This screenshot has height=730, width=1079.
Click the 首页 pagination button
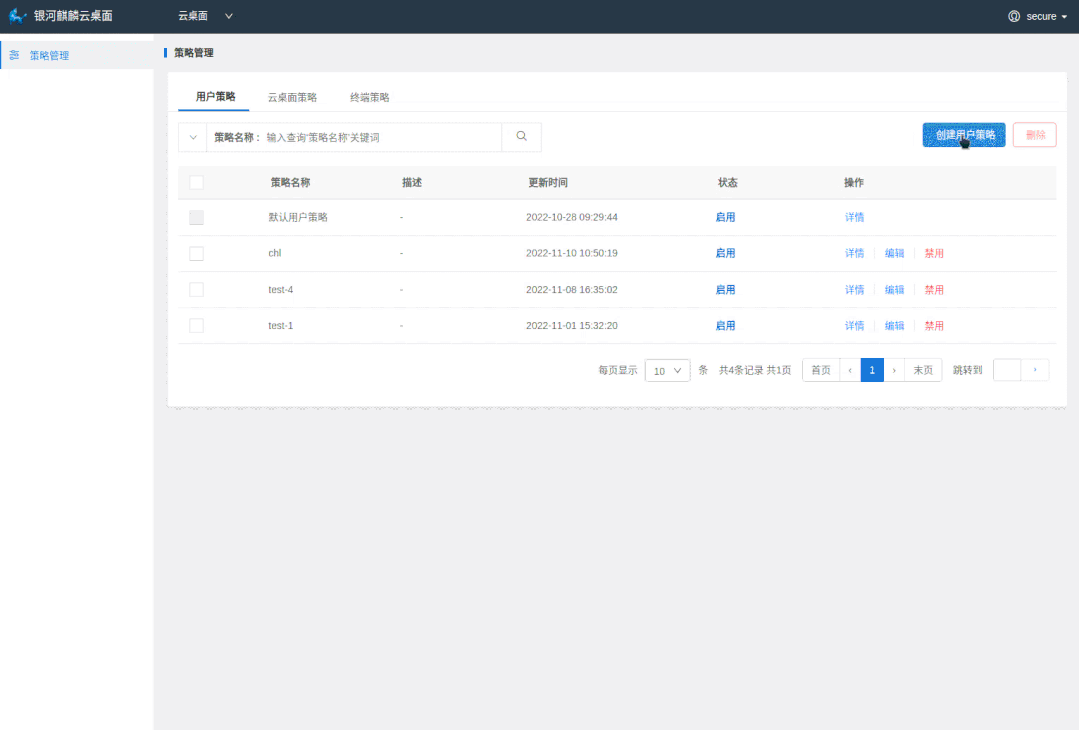pos(821,370)
